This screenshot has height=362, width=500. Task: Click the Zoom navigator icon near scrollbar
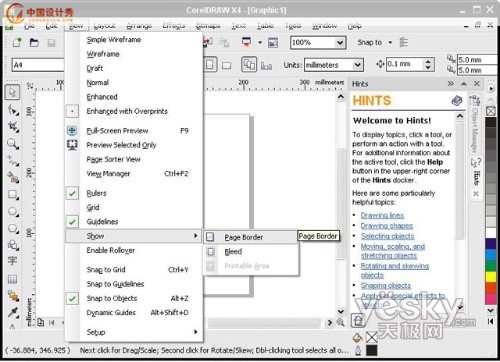[340, 322]
